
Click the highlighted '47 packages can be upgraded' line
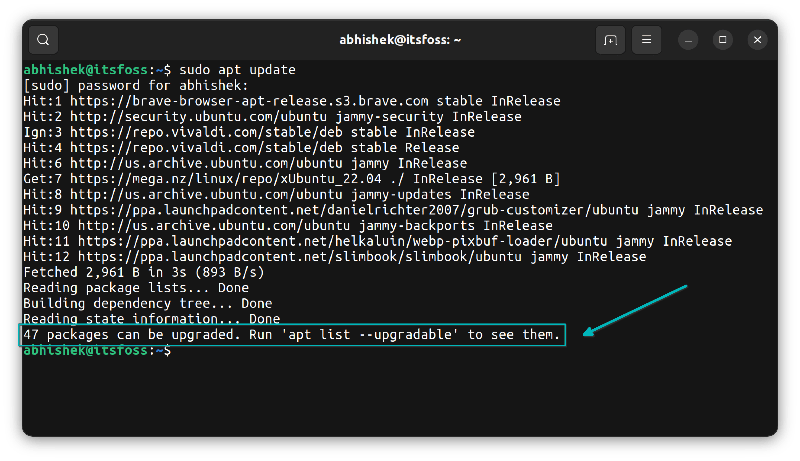292,335
